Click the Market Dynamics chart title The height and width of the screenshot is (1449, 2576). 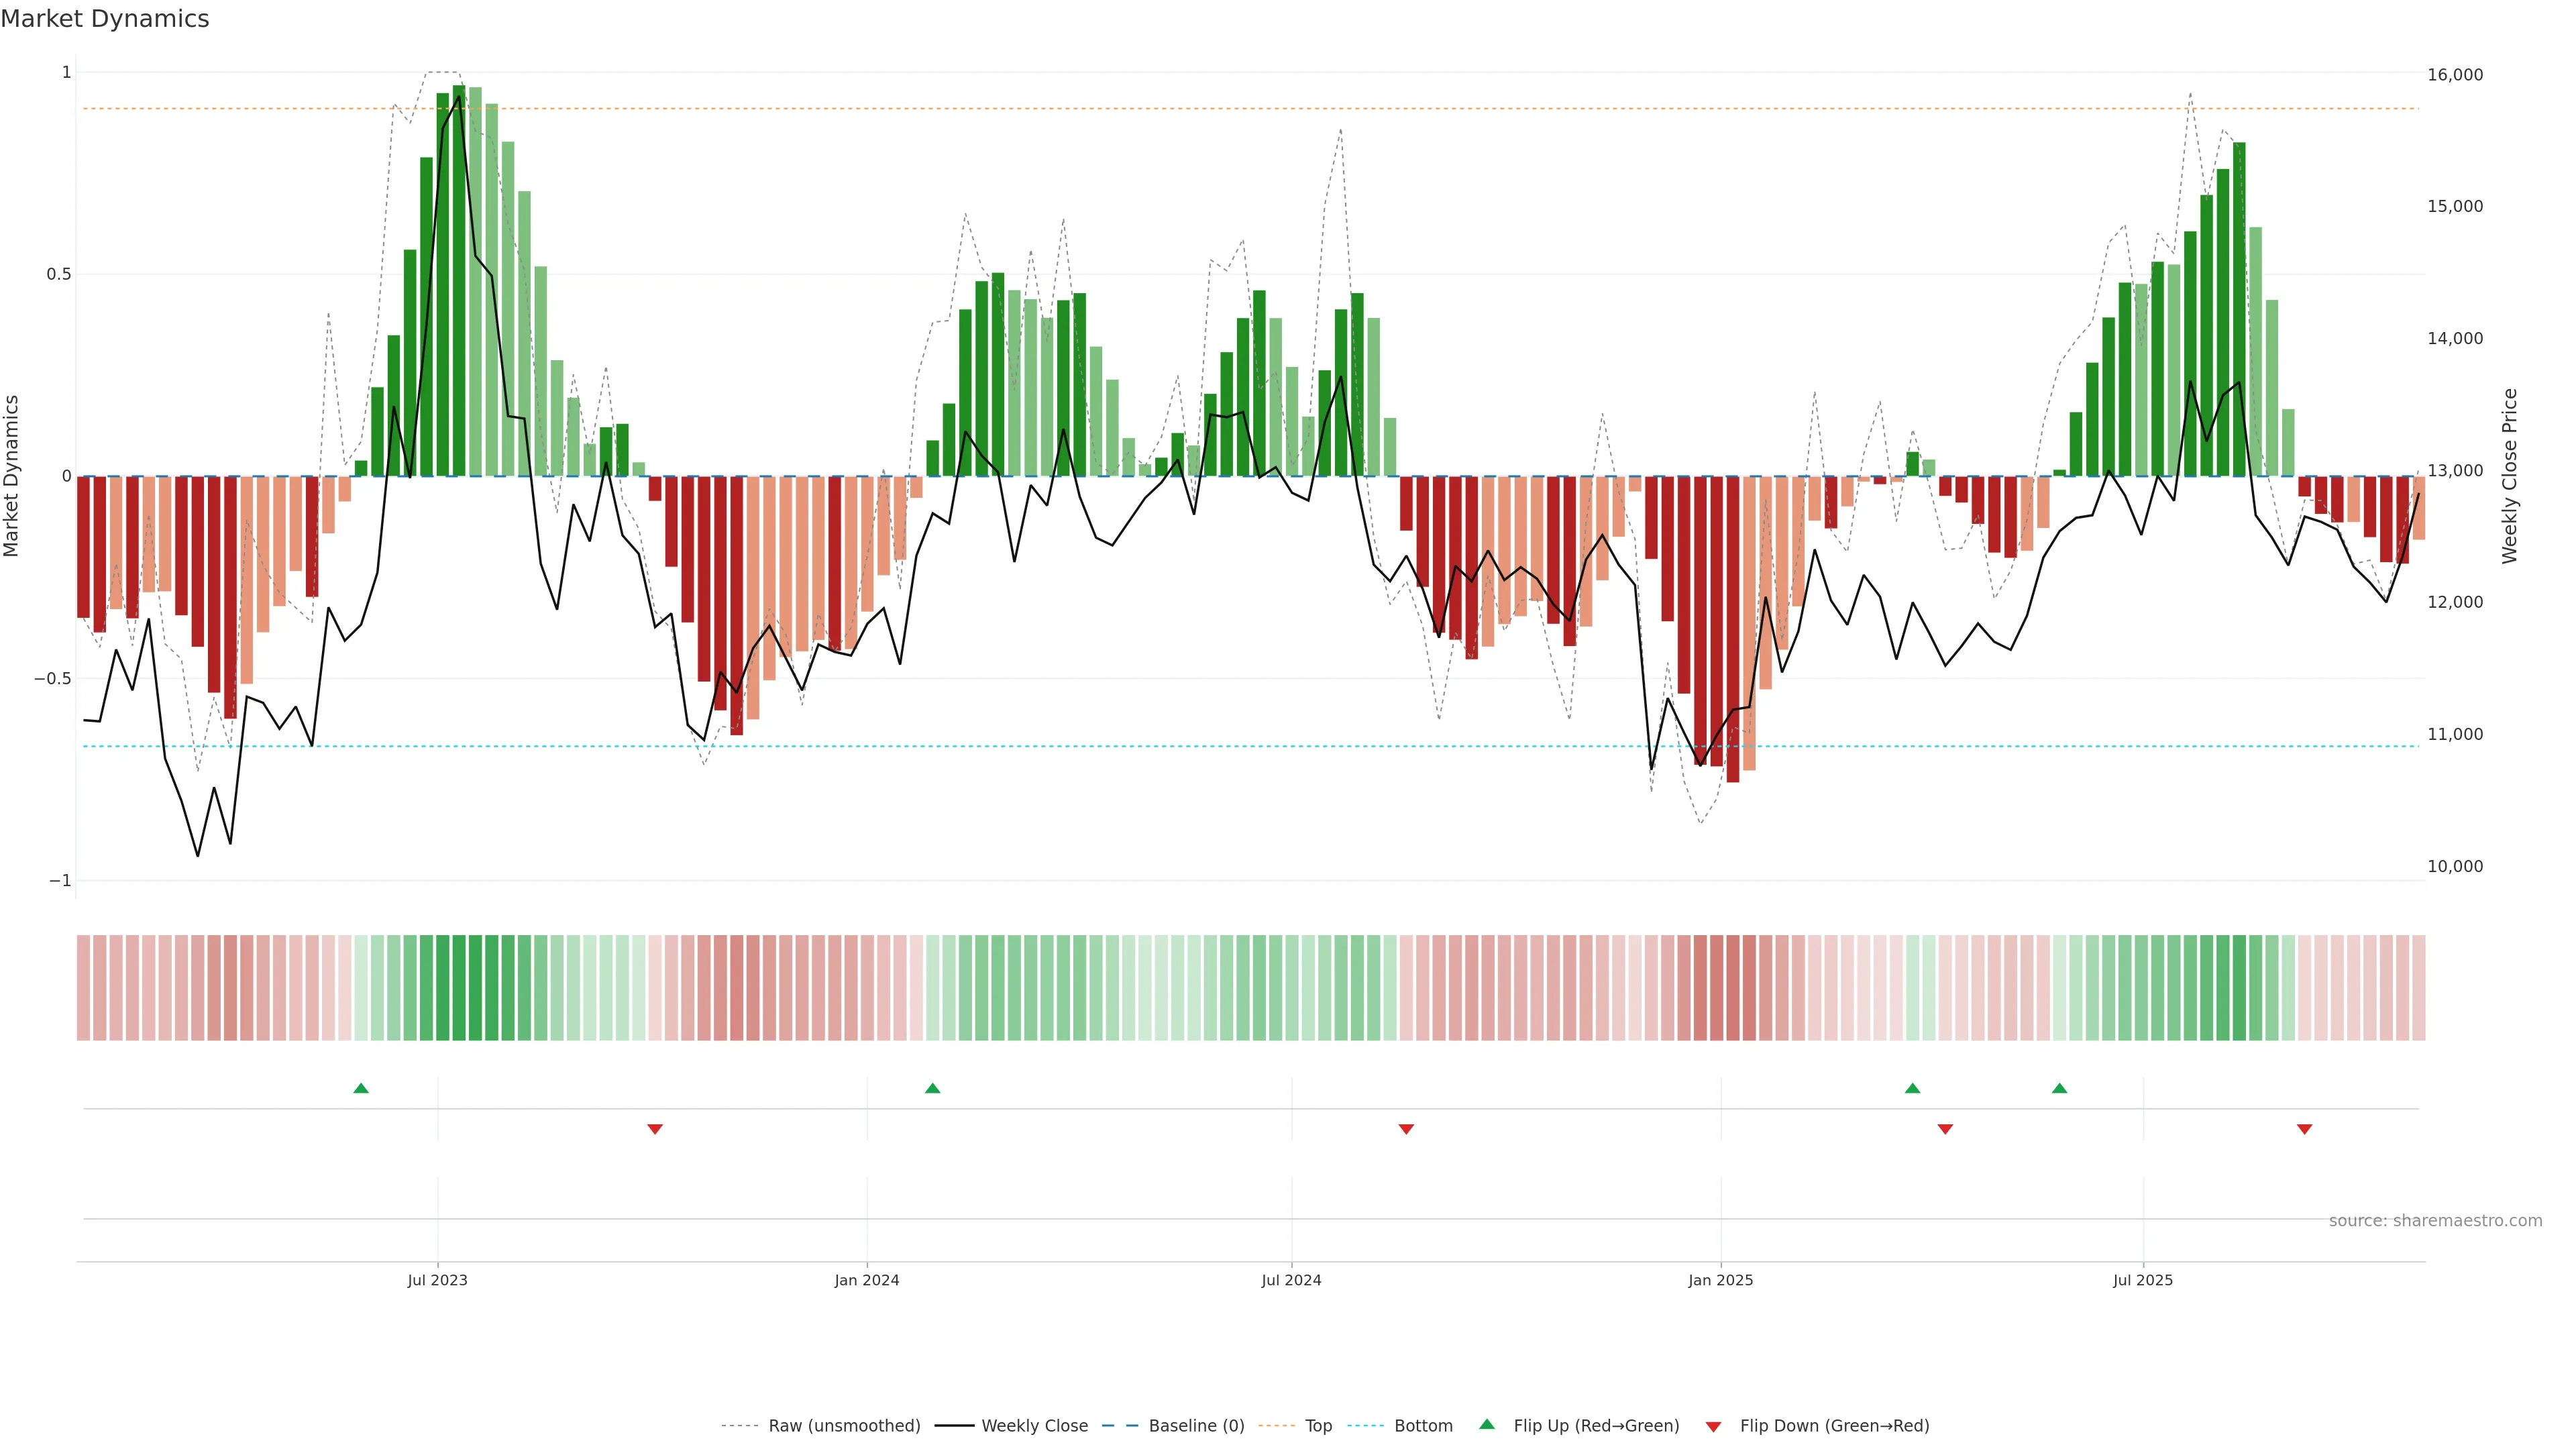click(105, 19)
